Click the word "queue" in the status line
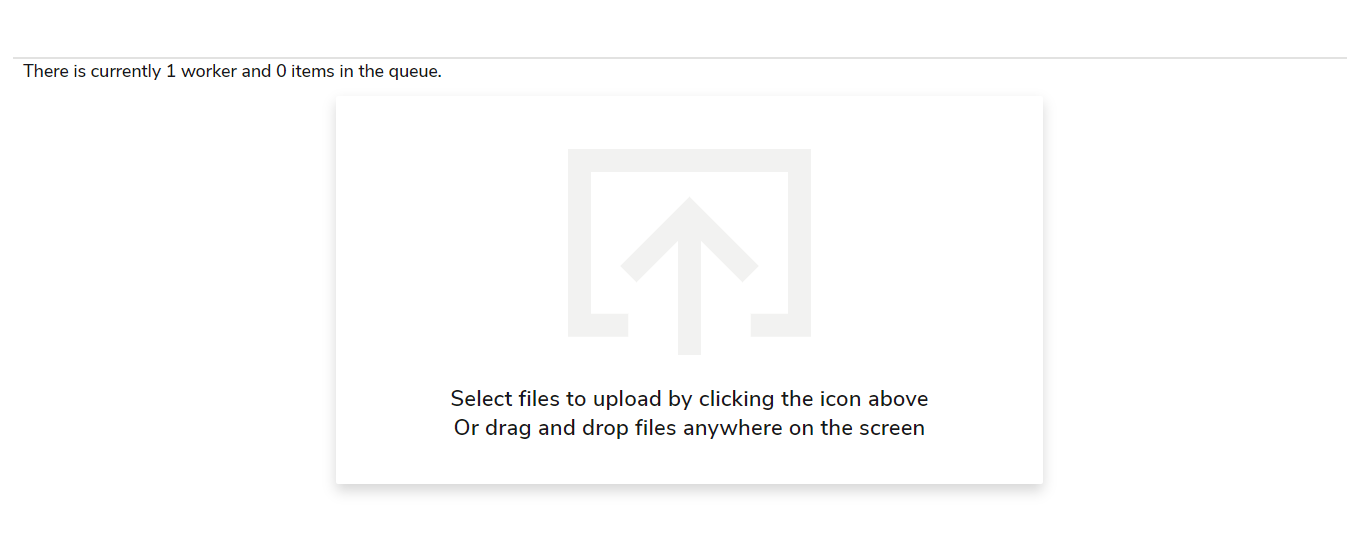 point(415,71)
